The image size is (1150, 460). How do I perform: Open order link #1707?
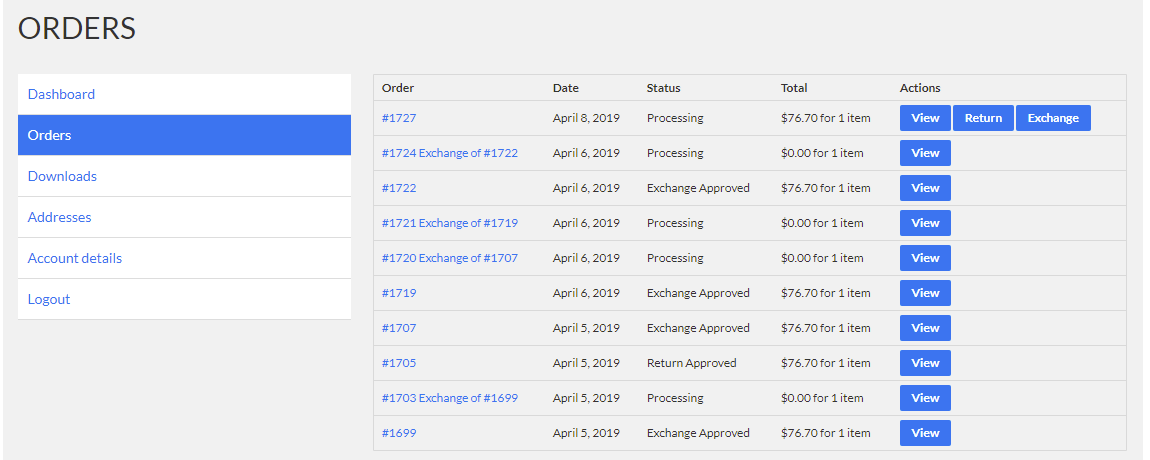[x=399, y=328]
